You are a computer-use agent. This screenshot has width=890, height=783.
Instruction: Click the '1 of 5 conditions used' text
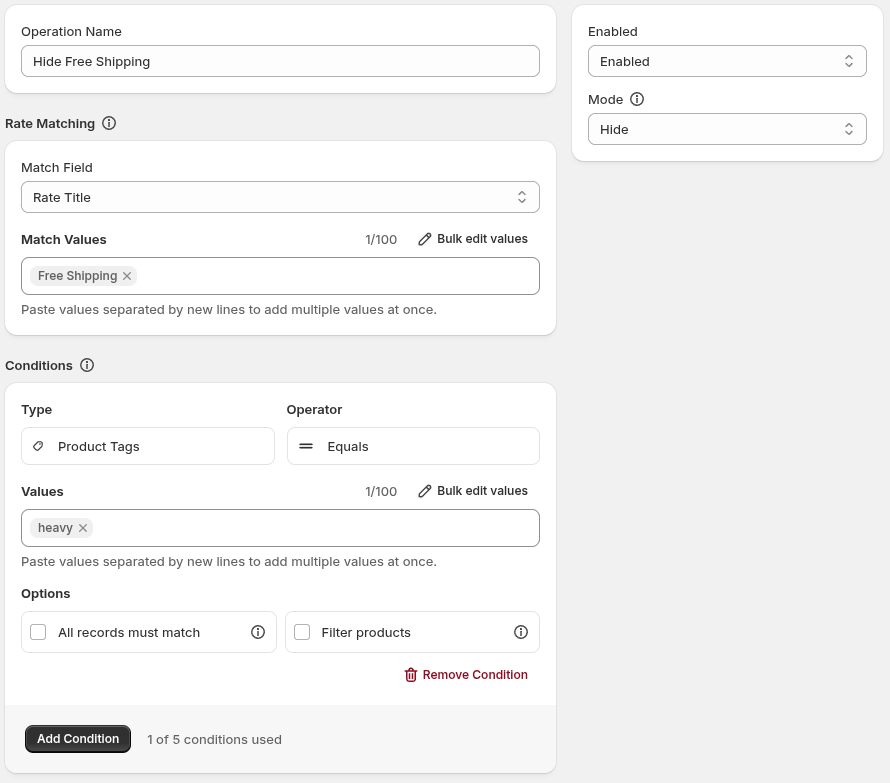215,739
